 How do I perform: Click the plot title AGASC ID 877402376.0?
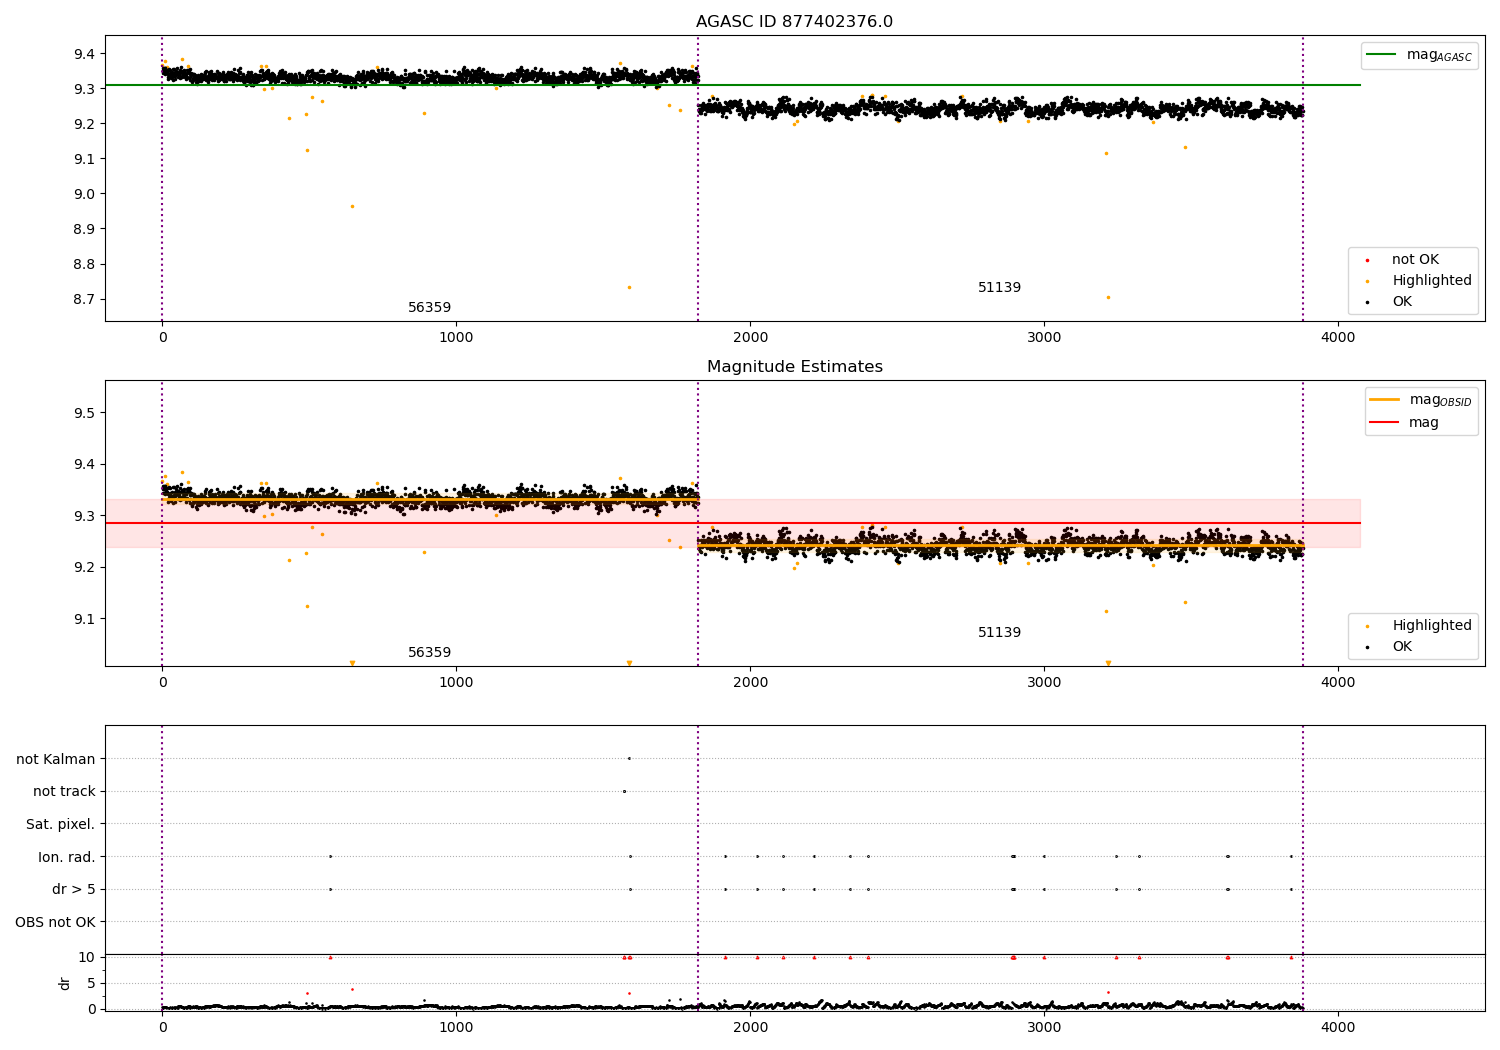(794, 22)
